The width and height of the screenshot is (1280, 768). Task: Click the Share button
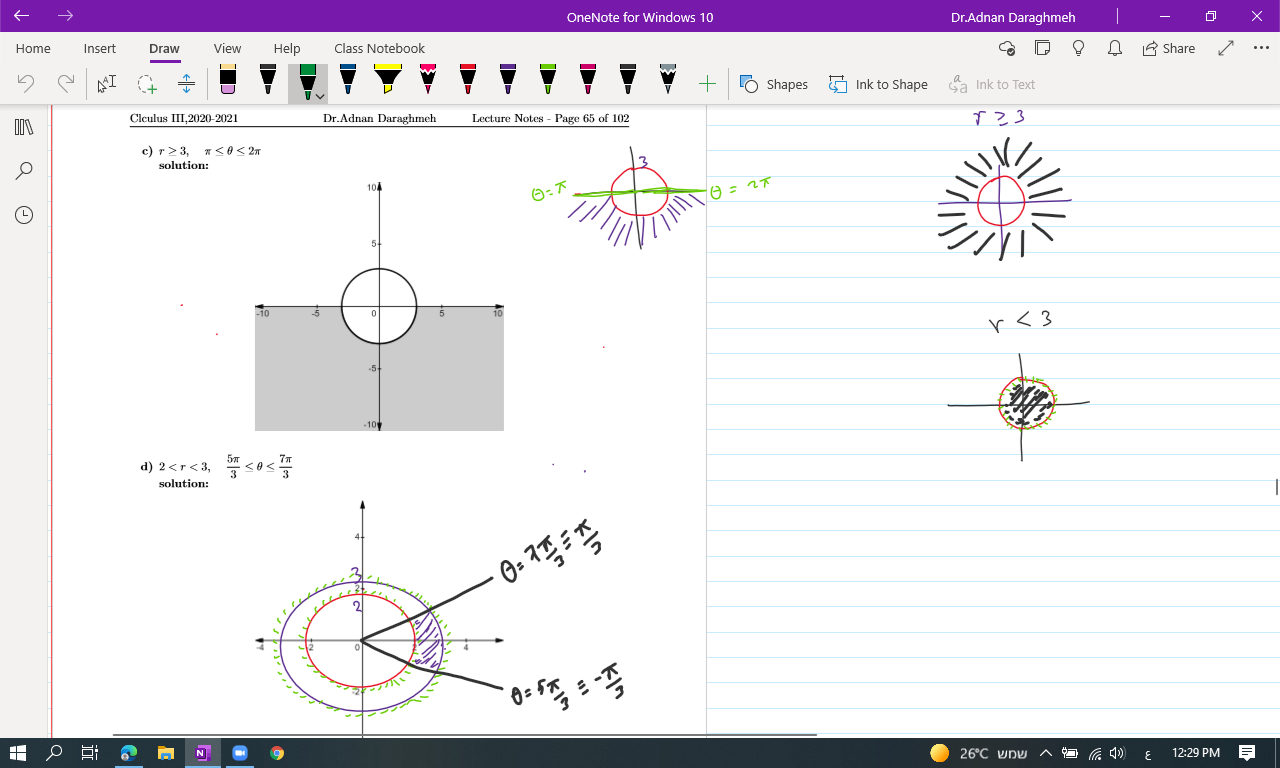click(x=1169, y=48)
